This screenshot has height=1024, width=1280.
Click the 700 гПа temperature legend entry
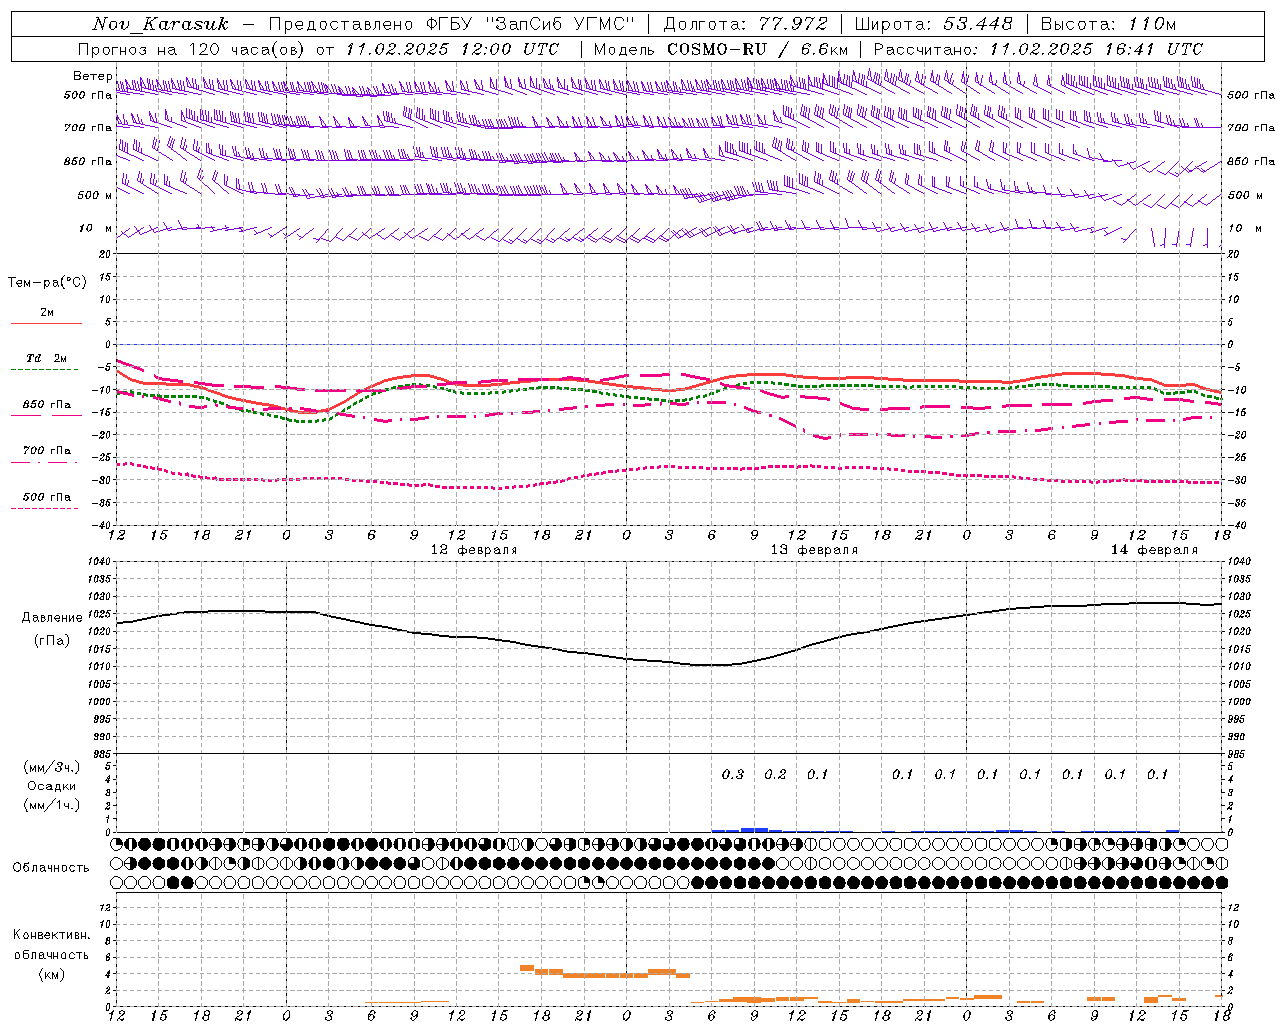point(47,451)
